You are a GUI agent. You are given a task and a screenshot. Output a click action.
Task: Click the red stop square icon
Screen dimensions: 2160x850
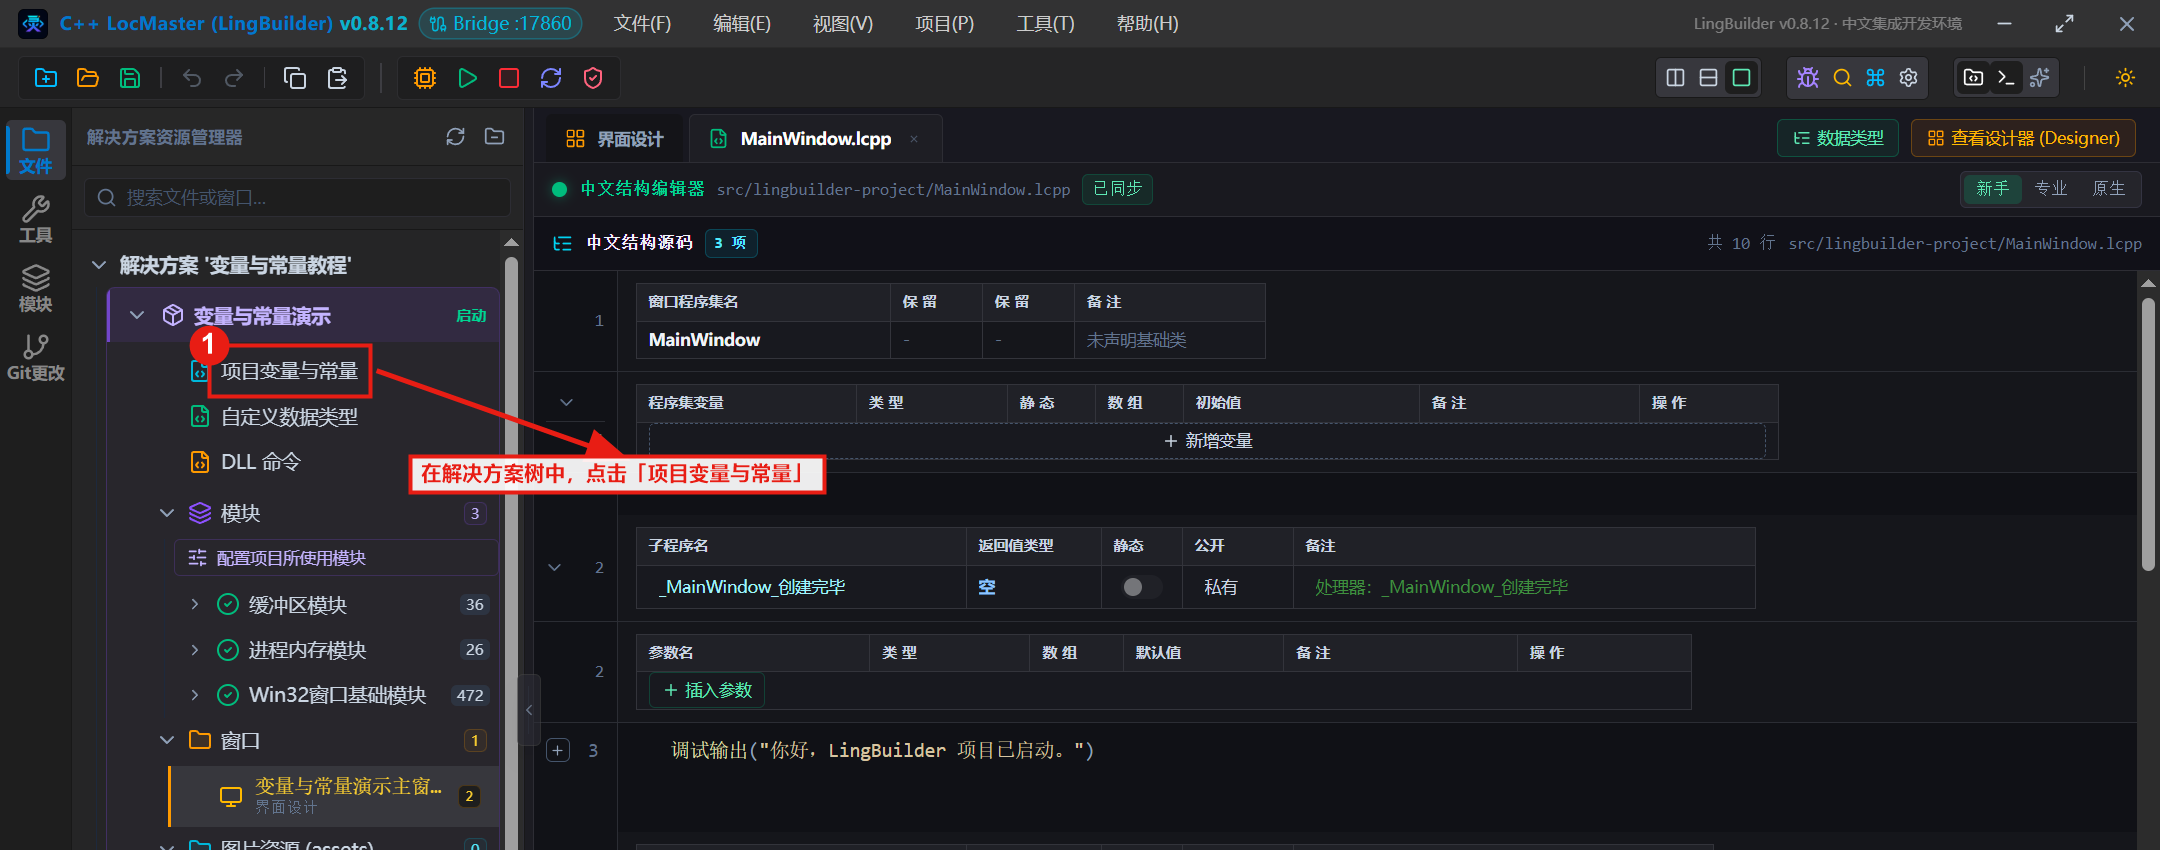pyautogui.click(x=509, y=78)
